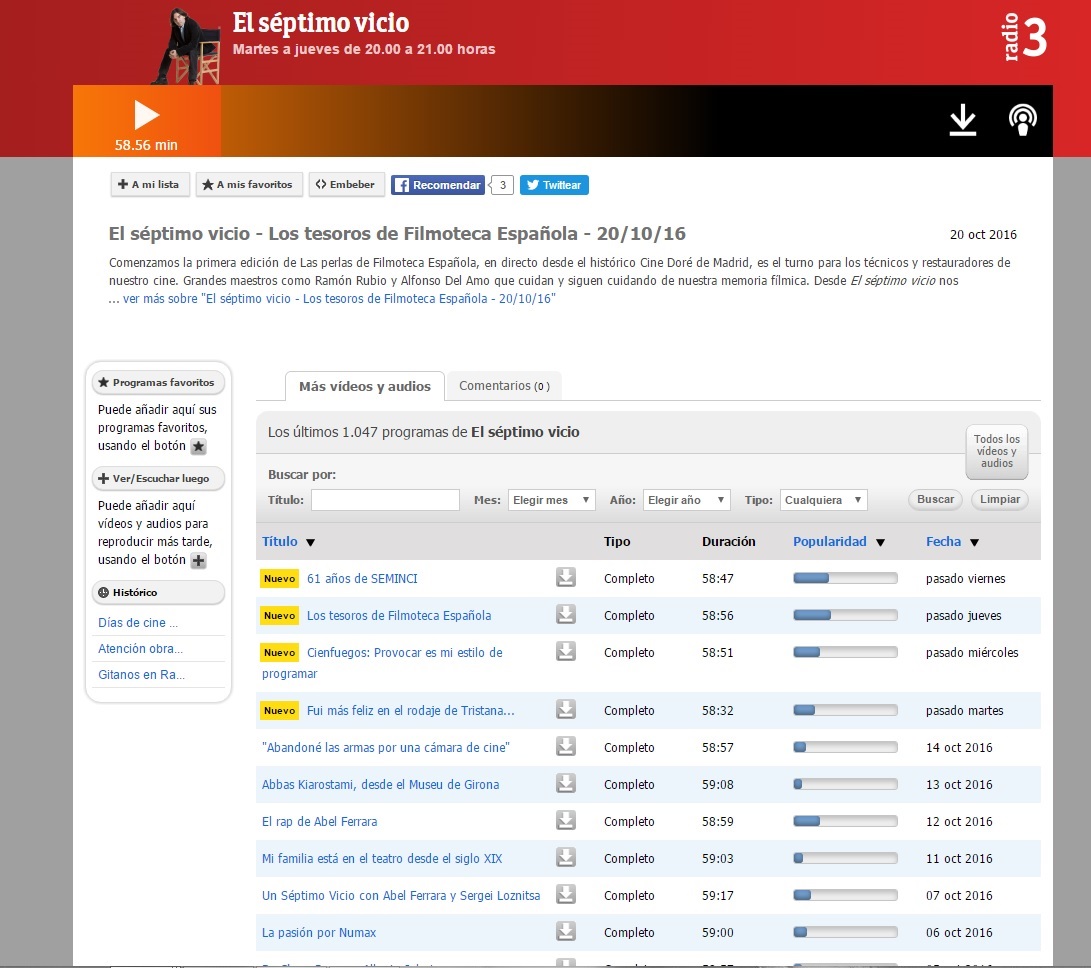Switch to Comentarios tab
The width and height of the screenshot is (1091, 968).
click(504, 386)
